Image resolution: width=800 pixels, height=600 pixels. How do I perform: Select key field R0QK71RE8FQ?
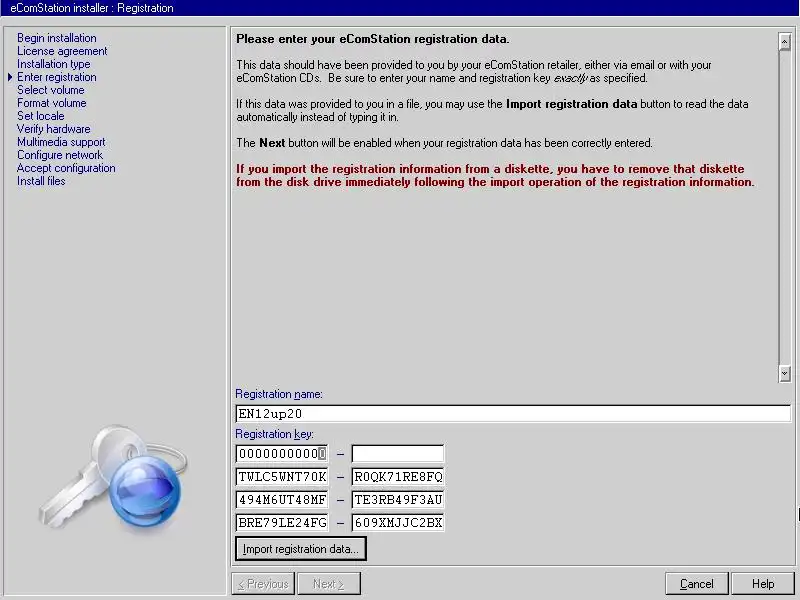397,477
